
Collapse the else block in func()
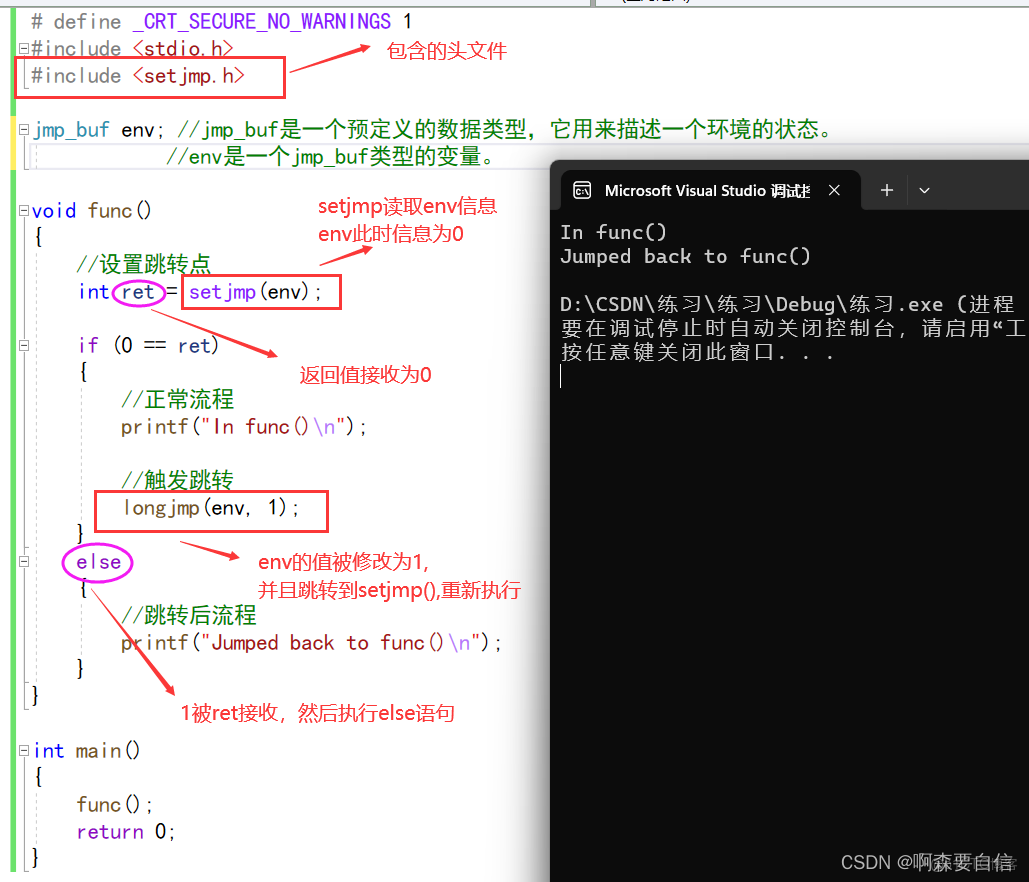click(x=23, y=562)
